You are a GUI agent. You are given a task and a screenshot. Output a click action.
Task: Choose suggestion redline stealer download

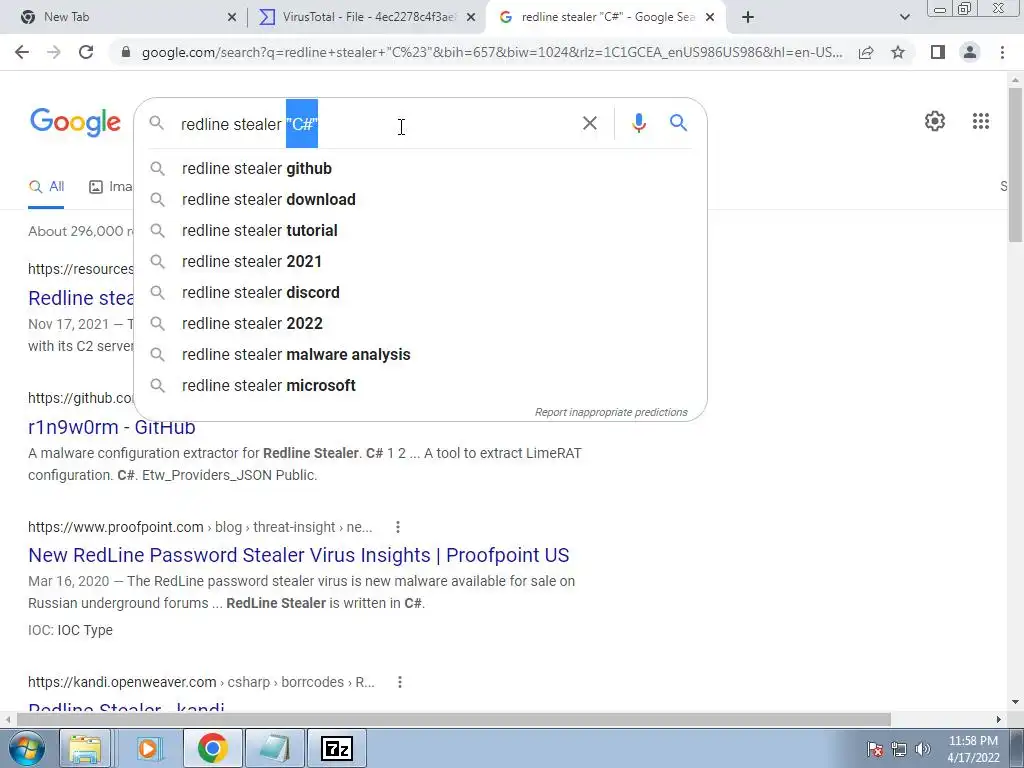(421, 199)
